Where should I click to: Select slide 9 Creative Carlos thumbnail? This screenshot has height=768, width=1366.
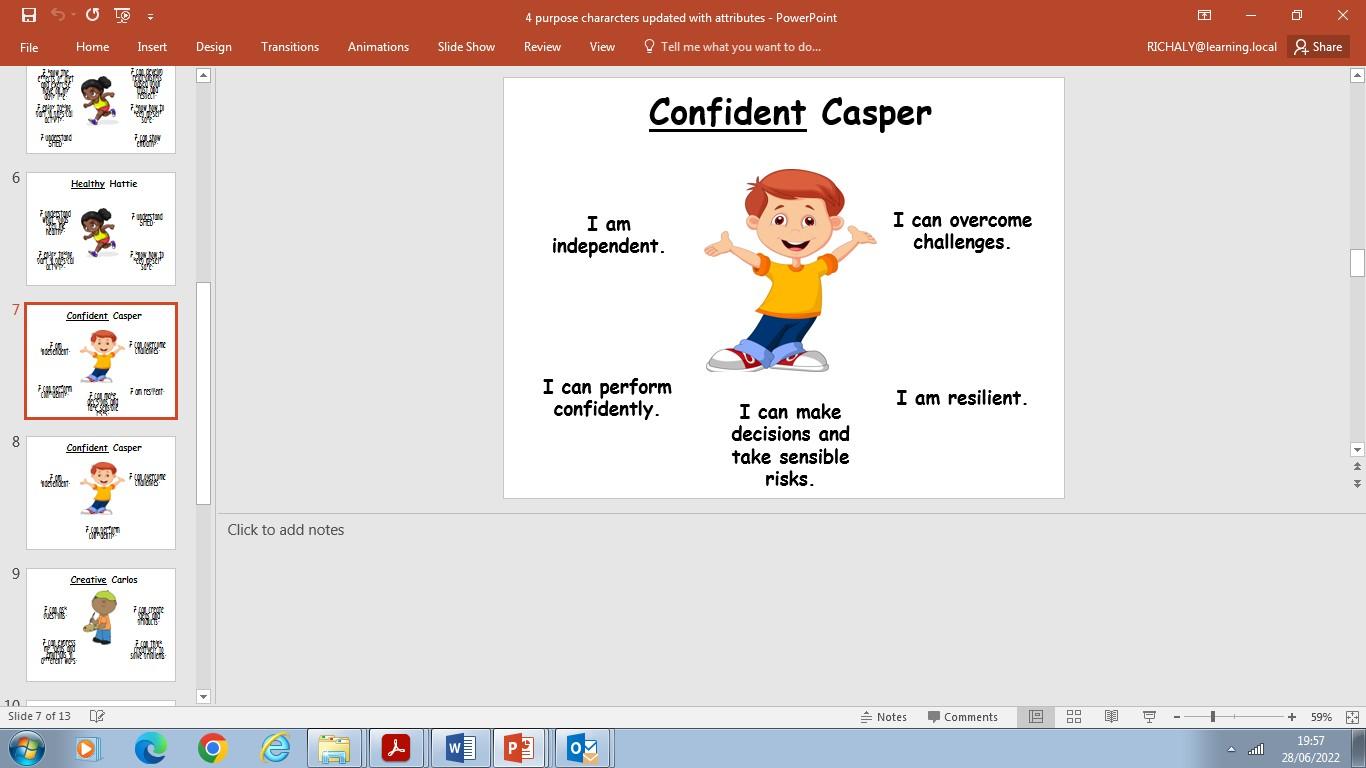pyautogui.click(x=101, y=625)
